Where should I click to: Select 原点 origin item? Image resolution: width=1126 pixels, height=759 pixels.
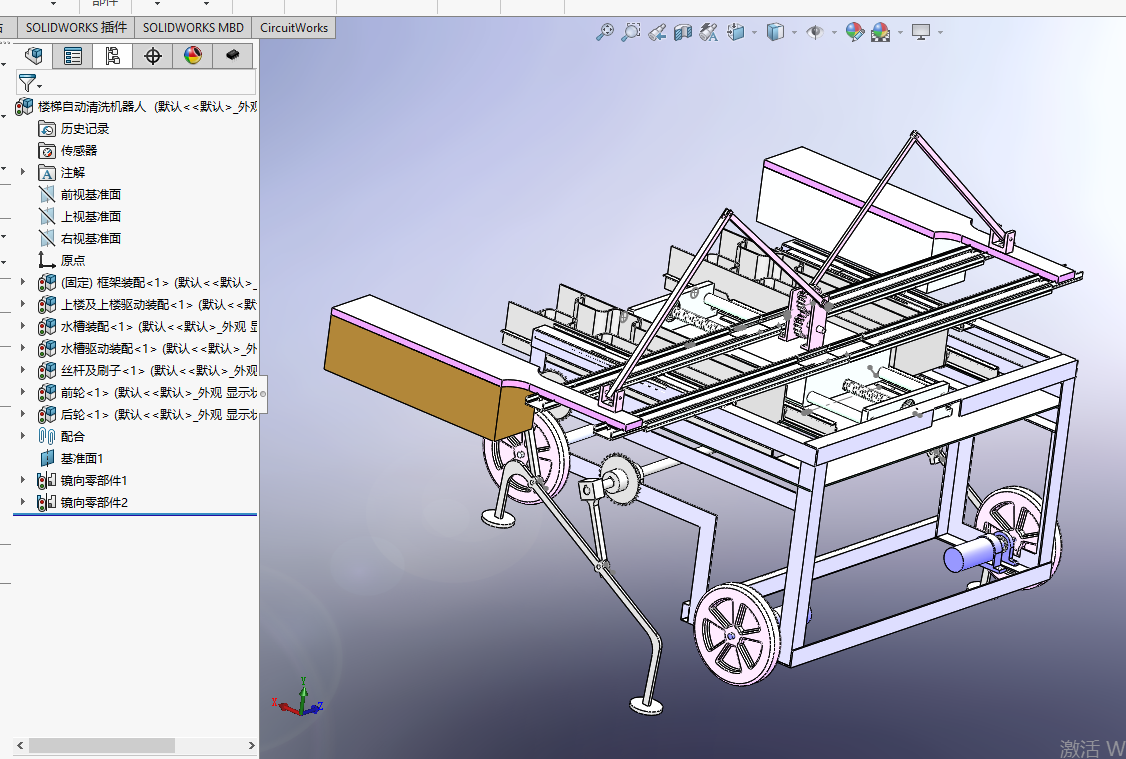[x=73, y=261]
